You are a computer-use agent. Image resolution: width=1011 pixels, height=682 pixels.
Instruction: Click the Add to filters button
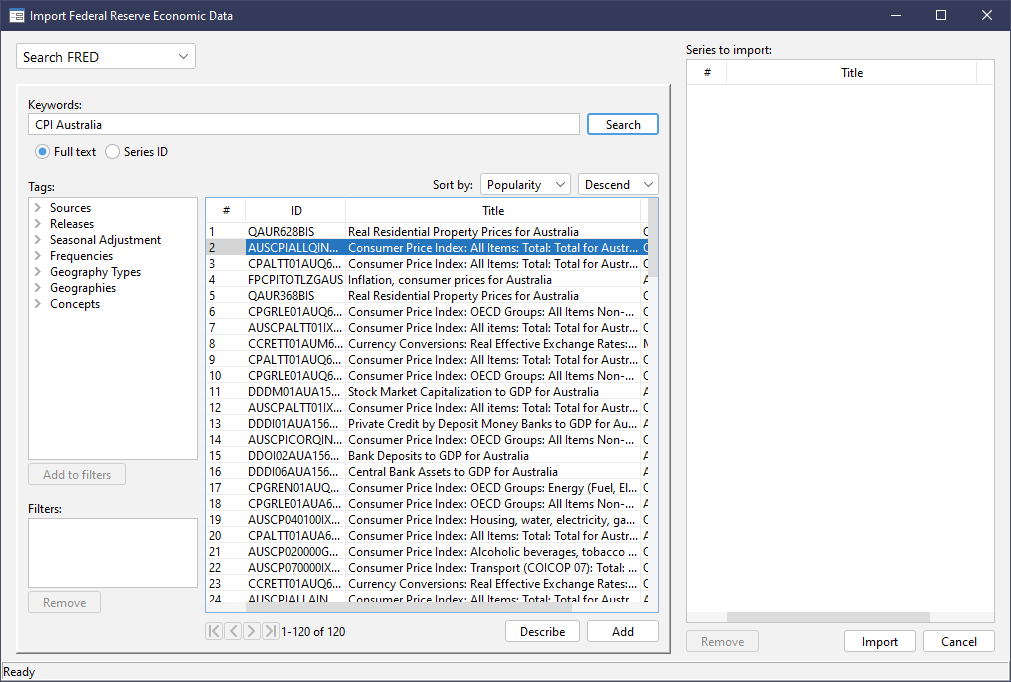[77, 474]
